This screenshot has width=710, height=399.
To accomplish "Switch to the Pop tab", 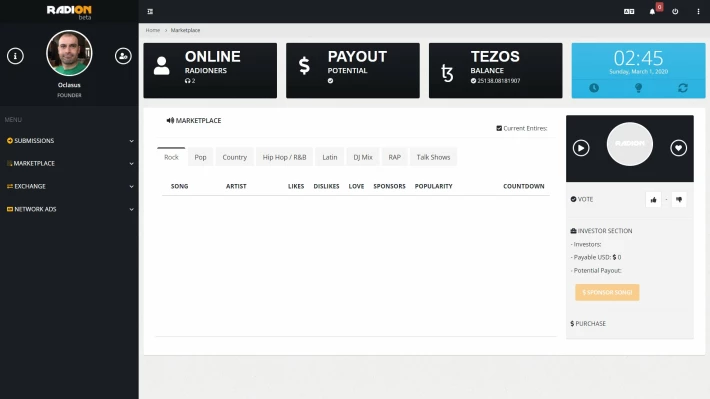I will point(200,157).
